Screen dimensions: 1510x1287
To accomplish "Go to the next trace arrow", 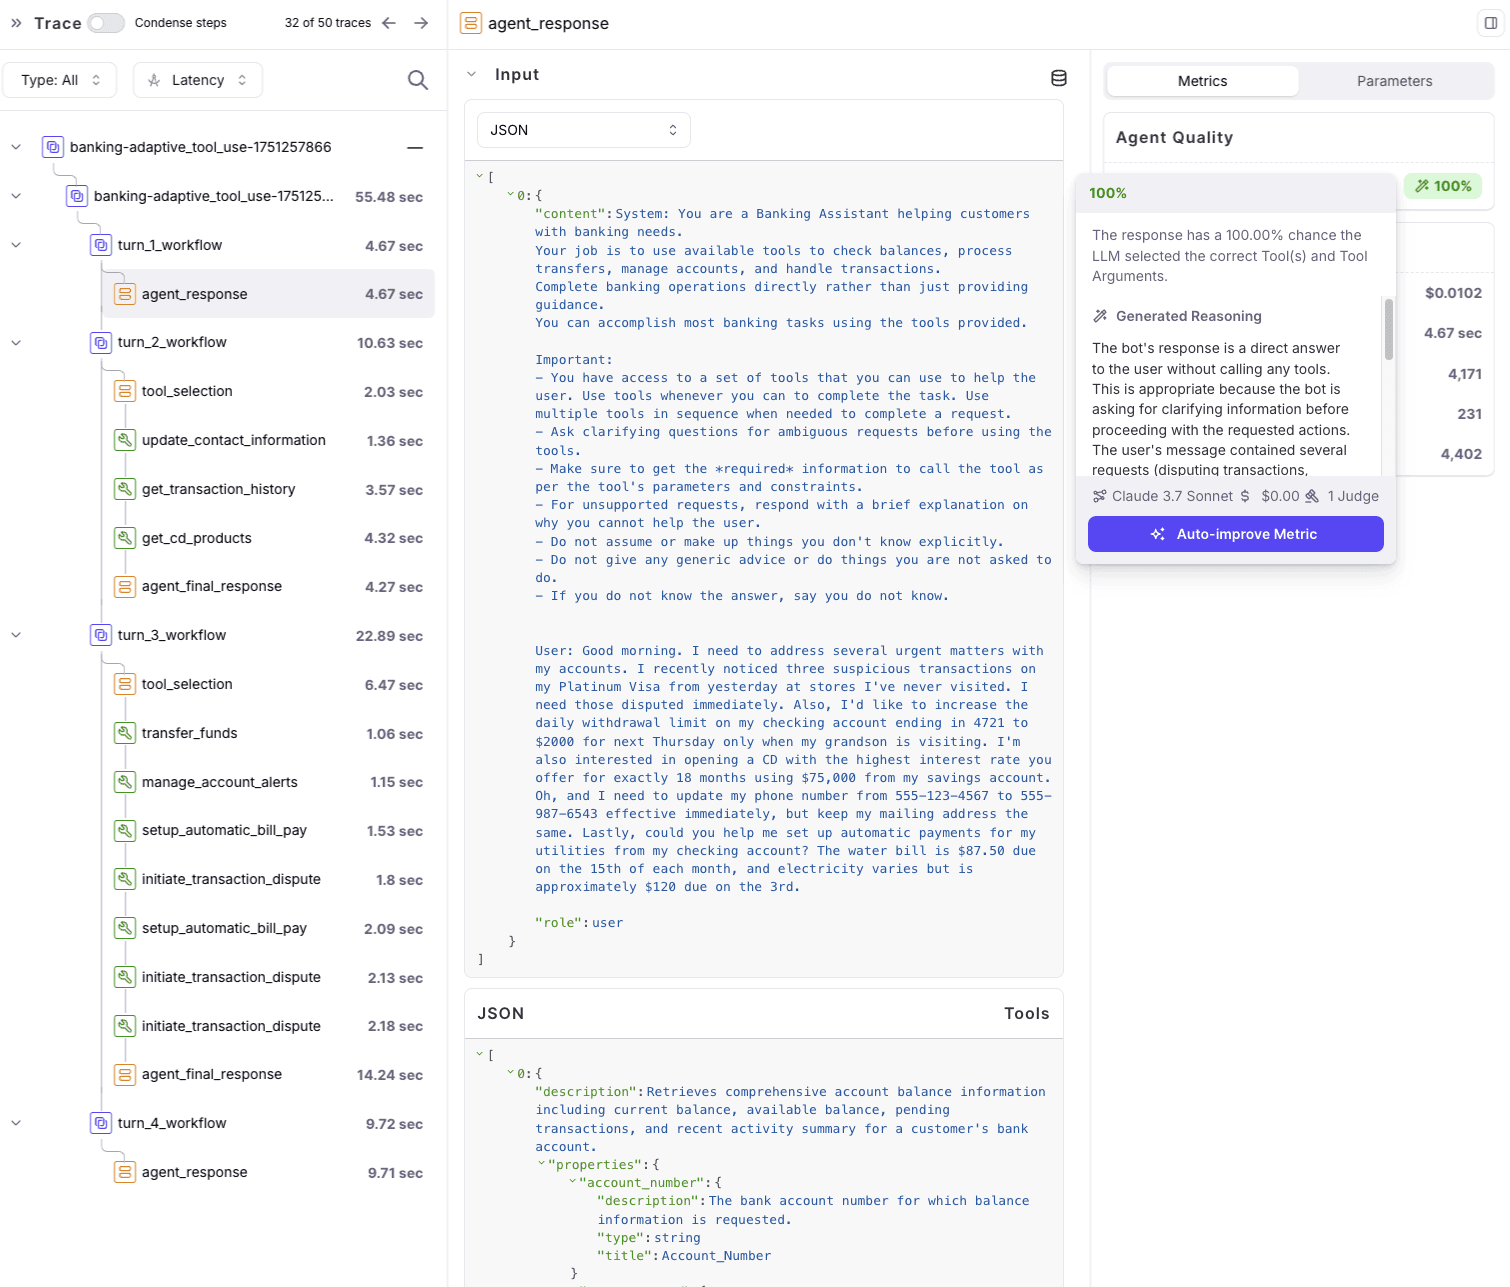I will click(x=421, y=23).
